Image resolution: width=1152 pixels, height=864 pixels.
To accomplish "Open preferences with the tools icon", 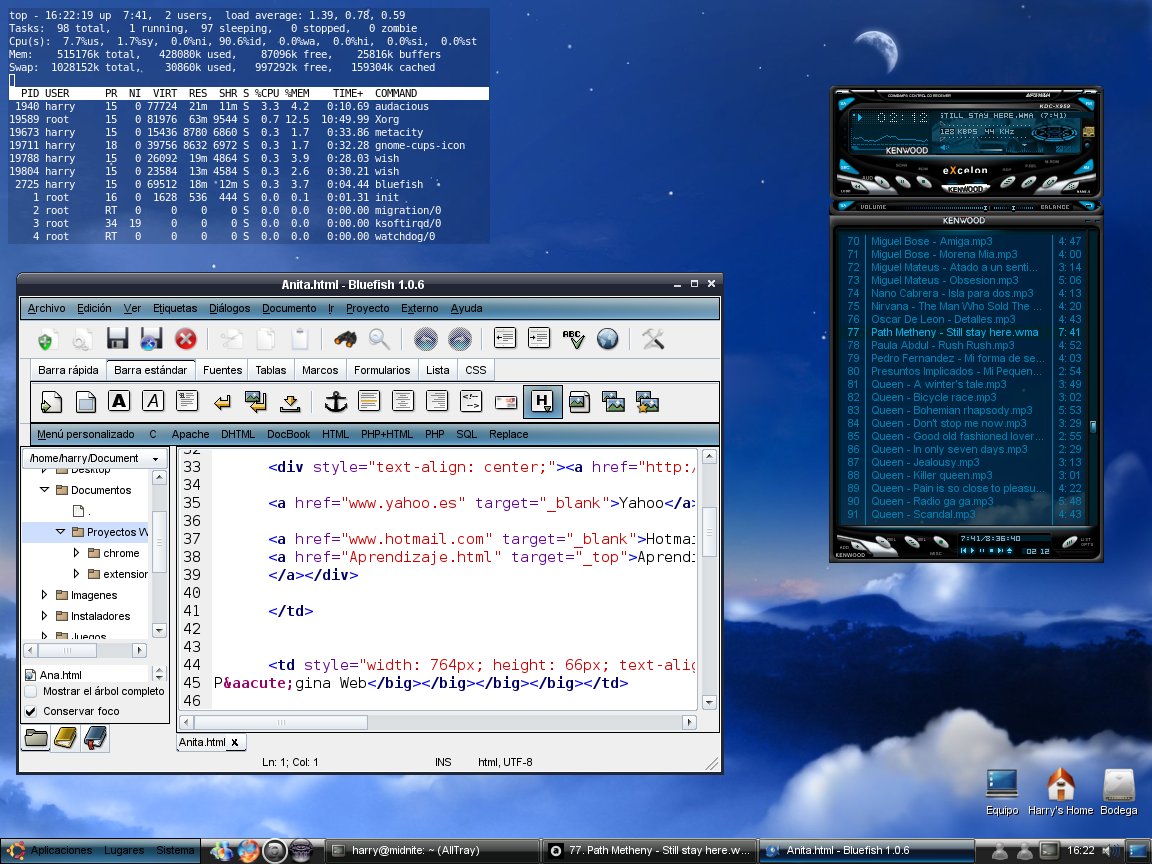I will (x=653, y=339).
